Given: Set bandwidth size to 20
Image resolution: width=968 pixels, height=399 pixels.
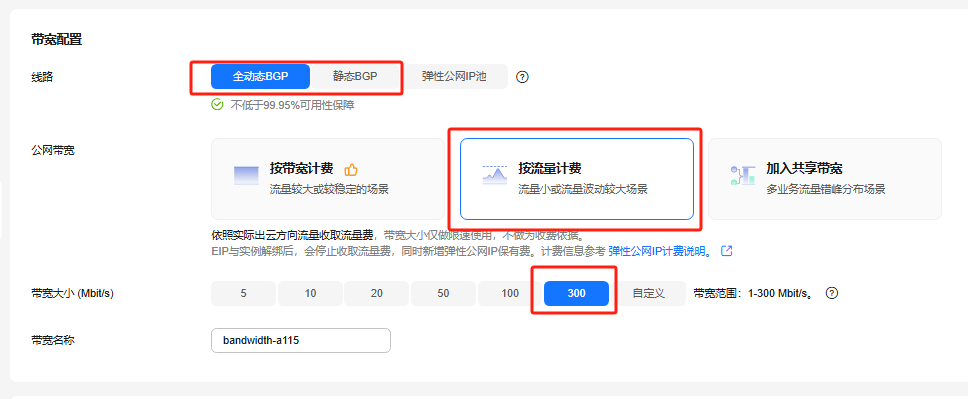Looking at the screenshot, I should 377,293.
